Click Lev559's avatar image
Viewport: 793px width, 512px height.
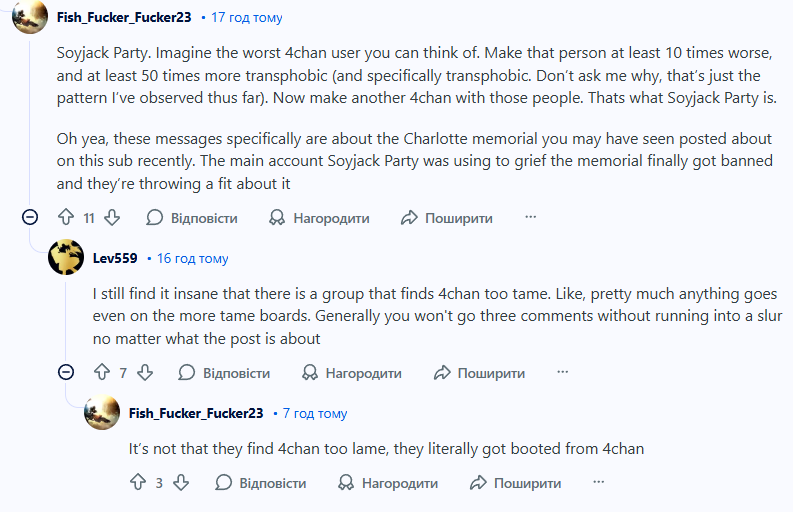point(66,258)
